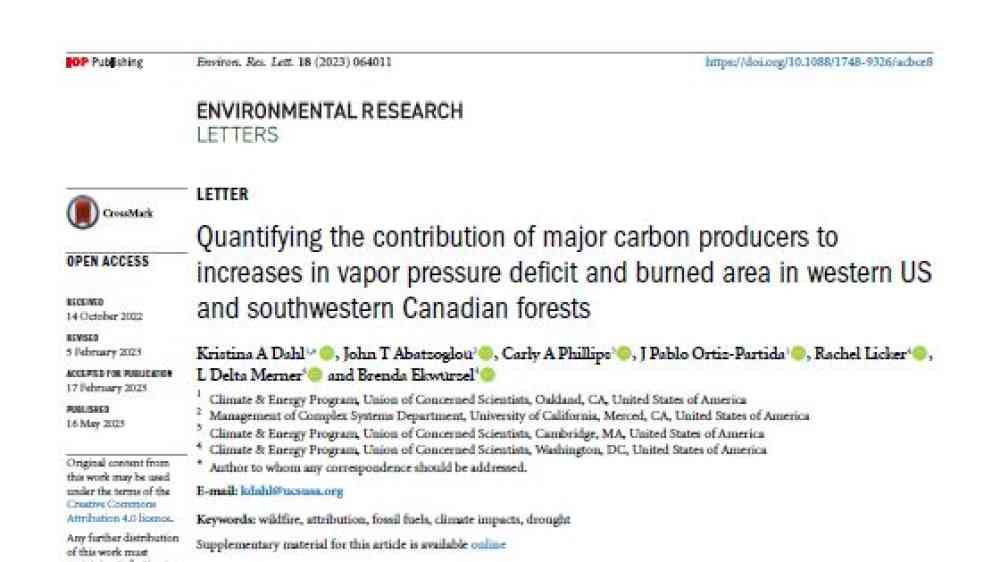
Task: Click the Environmental Research Letters journal title
Action: (330, 122)
